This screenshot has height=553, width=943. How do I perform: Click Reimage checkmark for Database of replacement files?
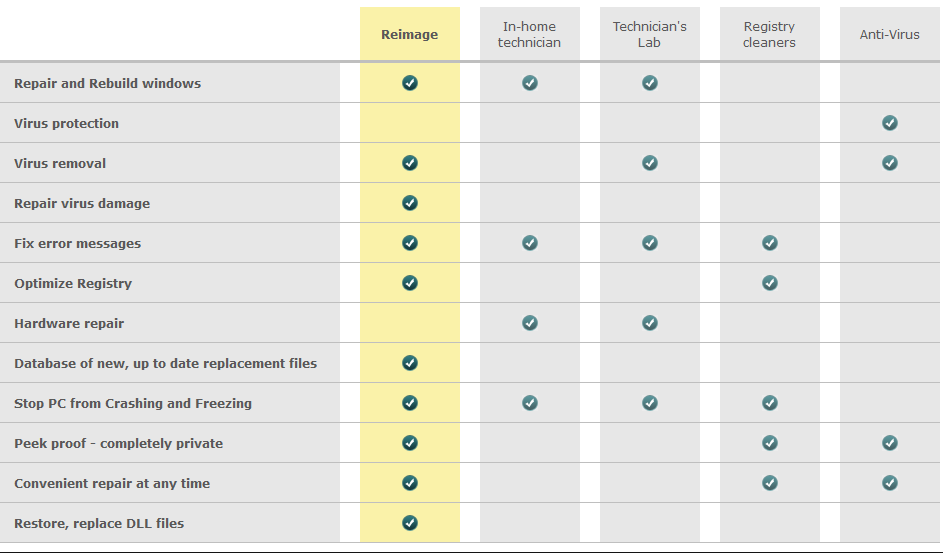pos(410,363)
